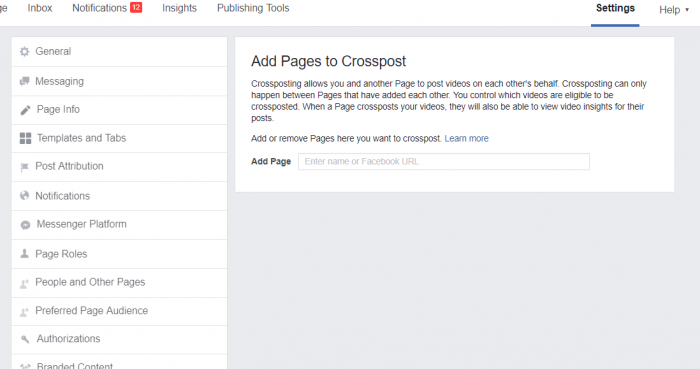Image resolution: width=700 pixels, height=369 pixels.
Task: Open Templates and Tabs settings
Action: pos(119,138)
